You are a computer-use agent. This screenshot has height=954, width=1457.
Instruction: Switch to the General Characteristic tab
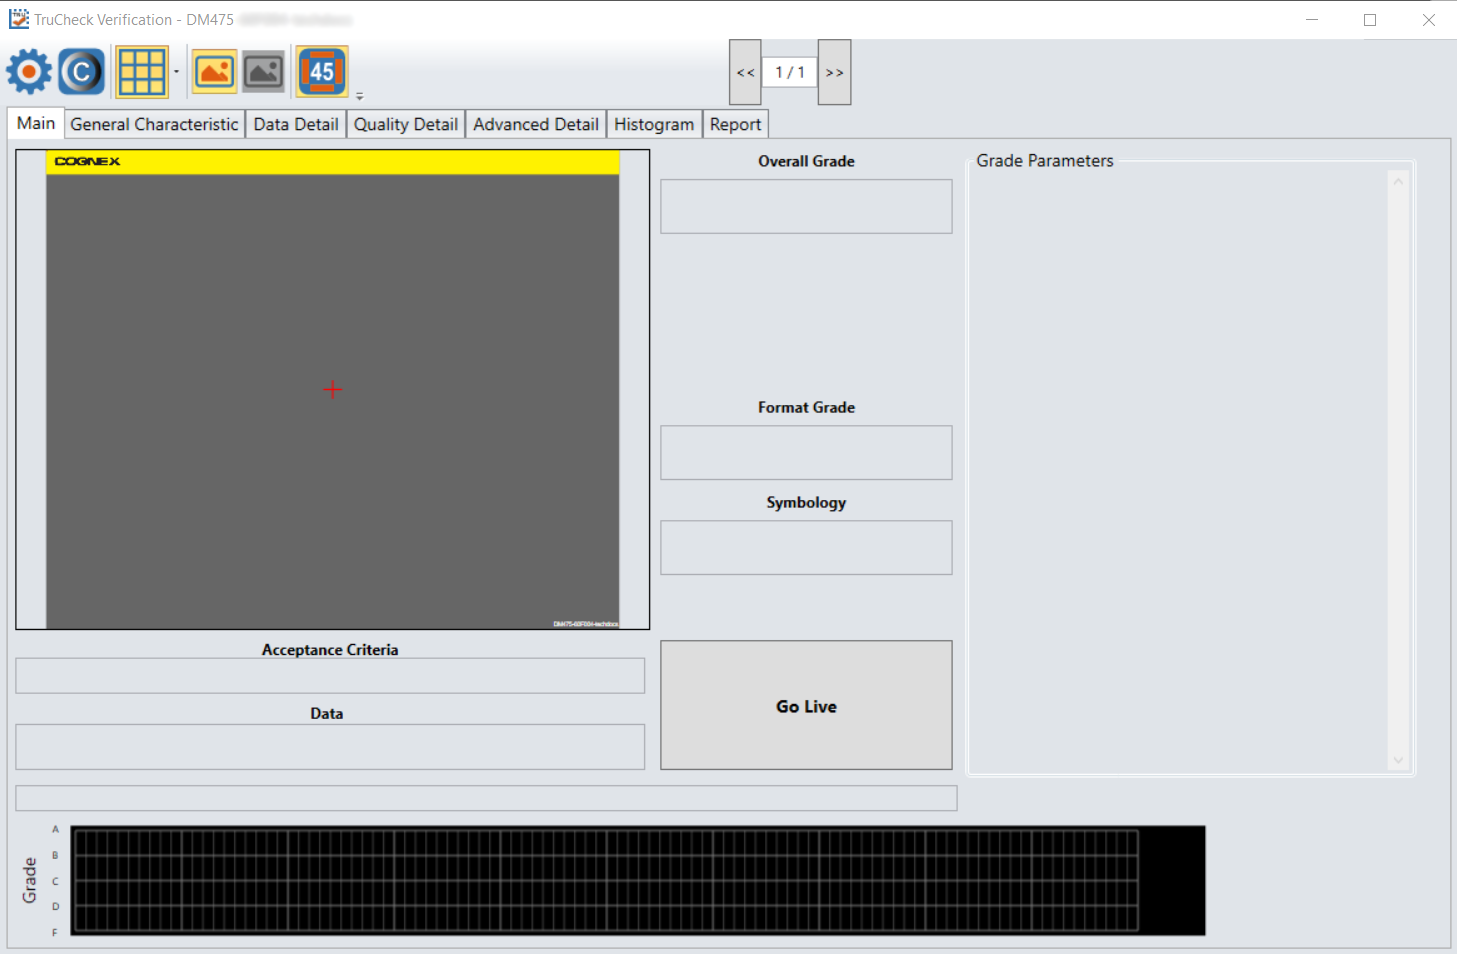[x=153, y=123]
